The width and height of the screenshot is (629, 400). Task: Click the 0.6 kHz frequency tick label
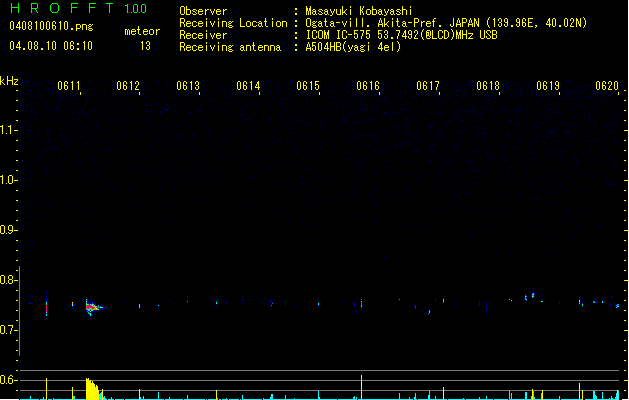pos(8,380)
